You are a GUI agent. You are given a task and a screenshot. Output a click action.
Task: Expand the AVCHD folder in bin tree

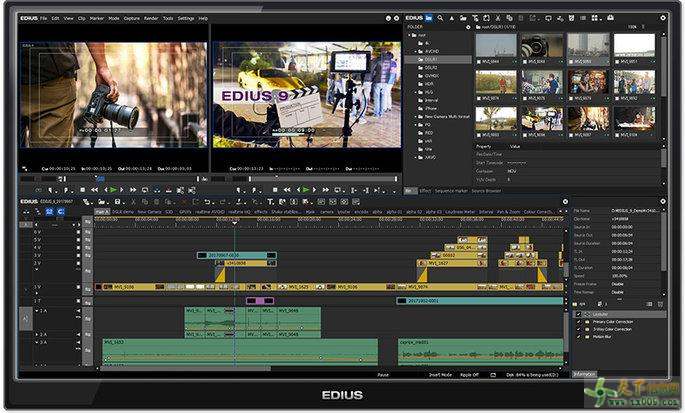415,51
